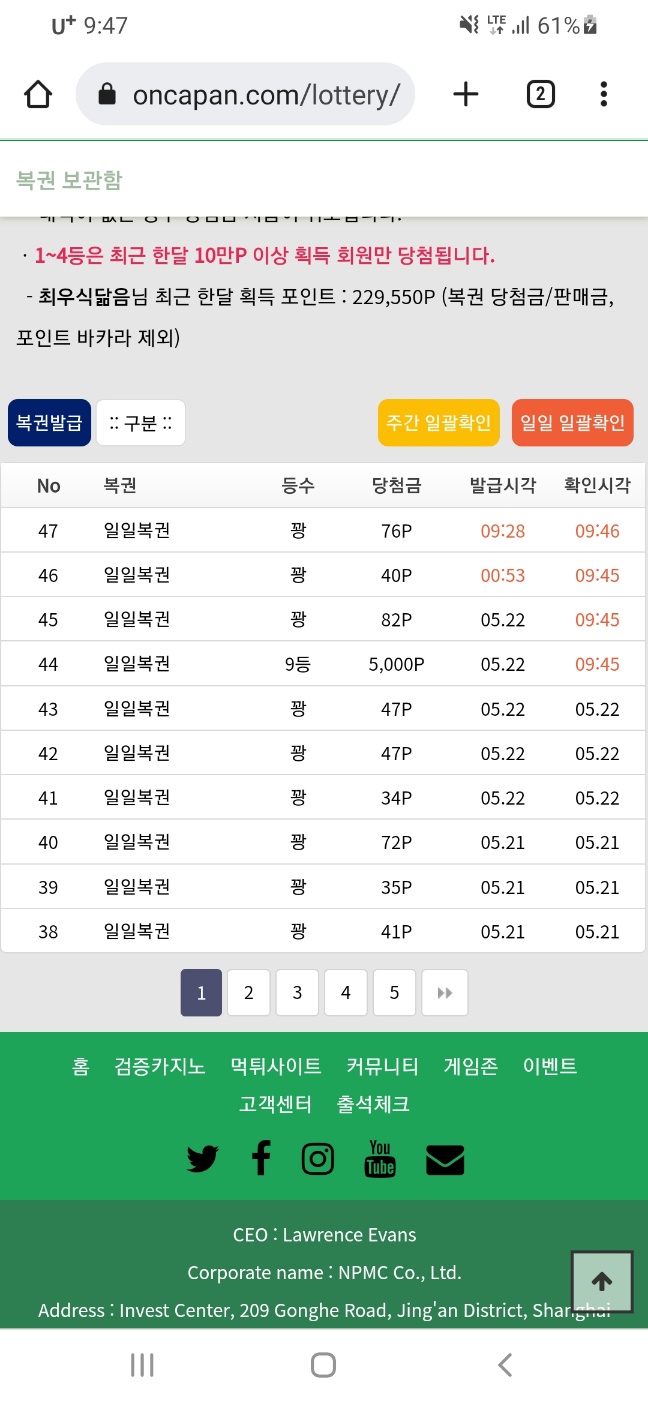Click the 당첨금 column header

click(x=397, y=486)
